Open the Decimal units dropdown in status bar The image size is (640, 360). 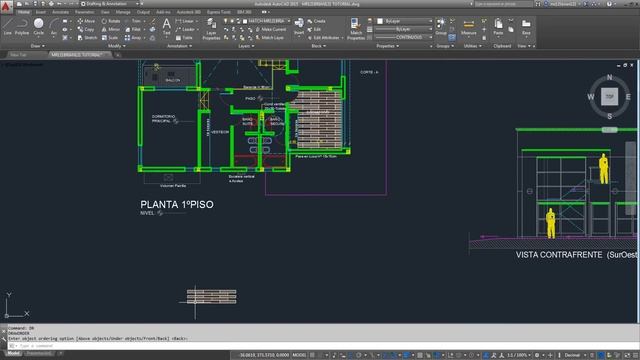tap(575, 355)
